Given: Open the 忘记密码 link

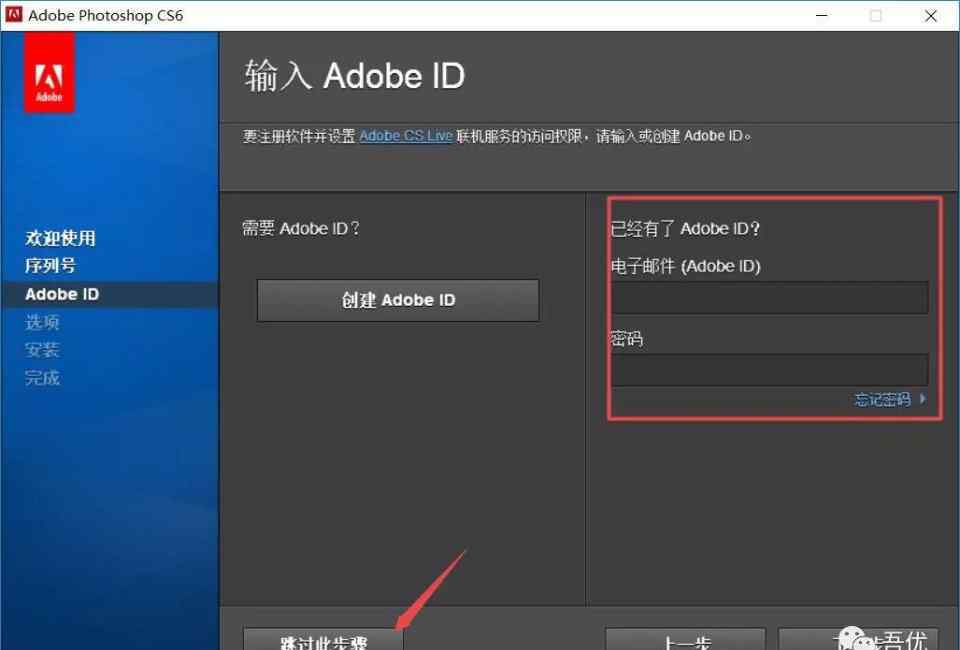Looking at the screenshot, I should click(890, 400).
